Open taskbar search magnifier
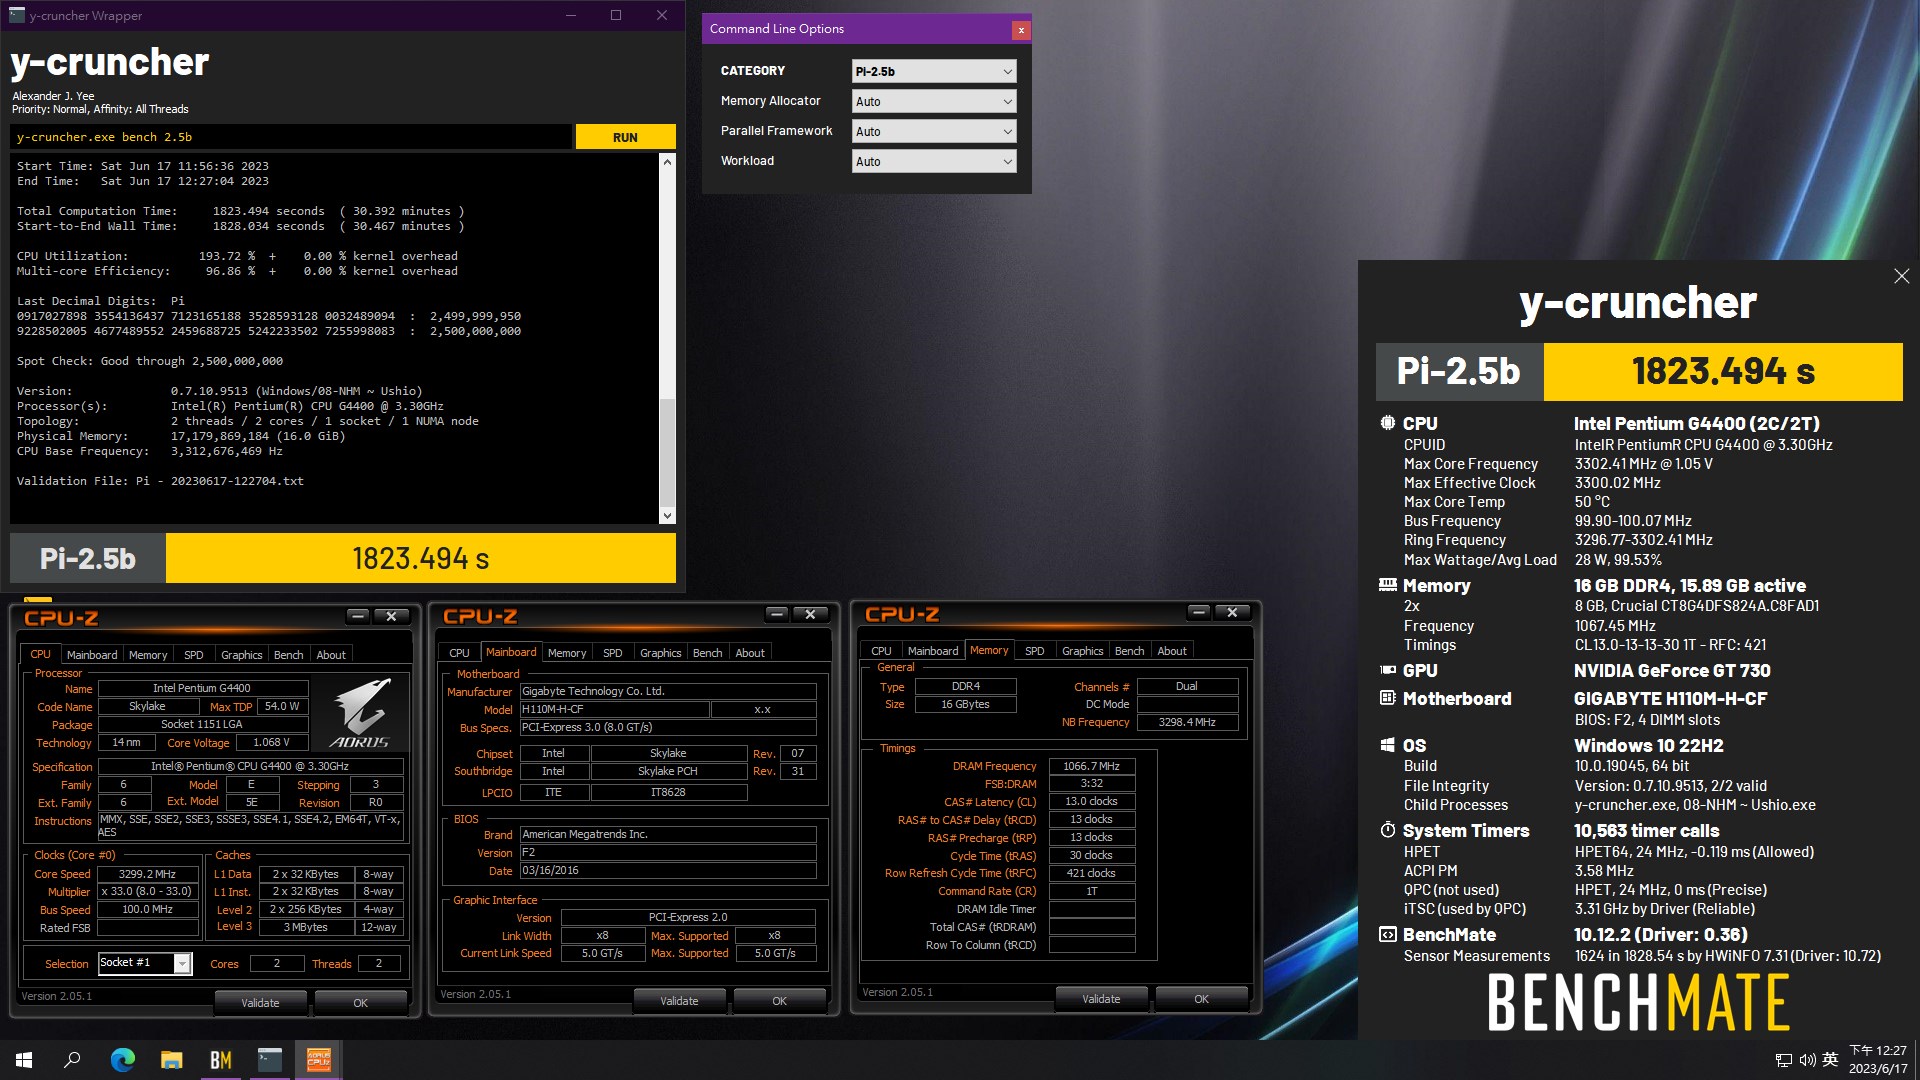This screenshot has width=1920, height=1080. click(72, 1060)
